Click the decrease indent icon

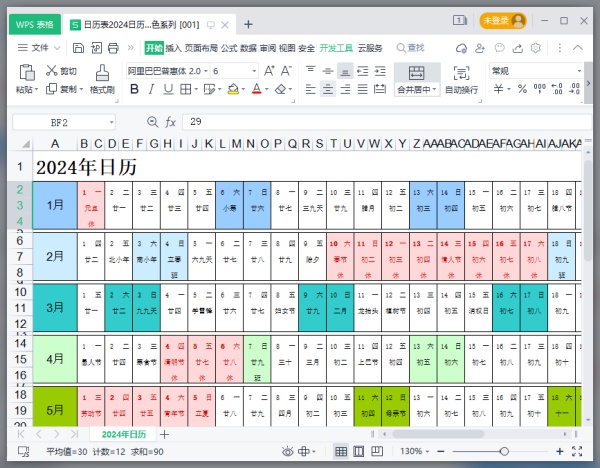pos(362,71)
